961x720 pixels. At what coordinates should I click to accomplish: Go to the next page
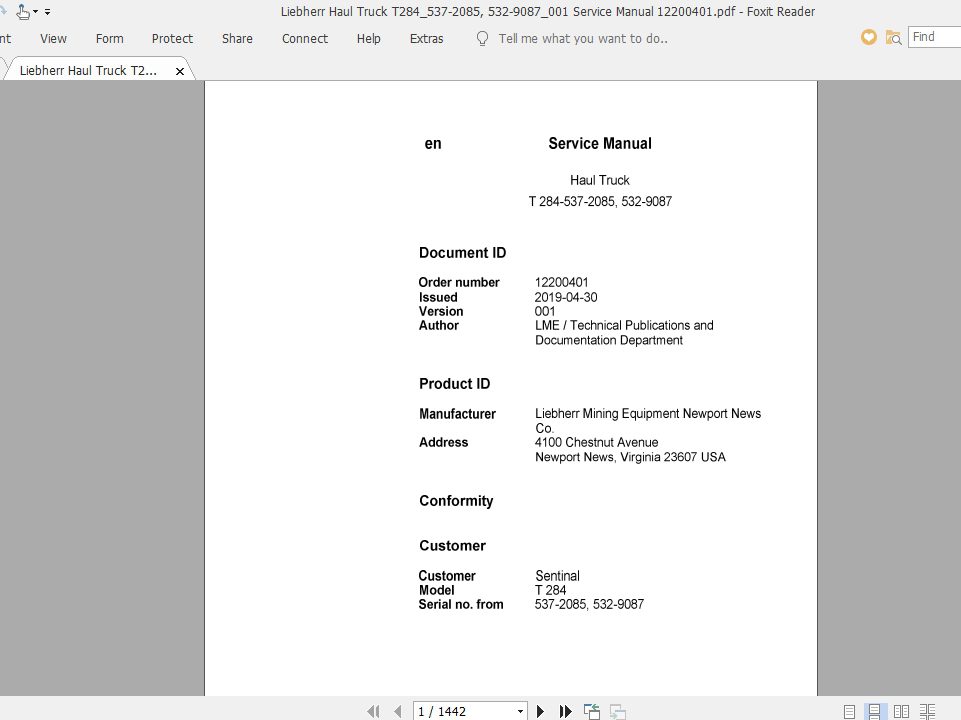tap(540, 711)
